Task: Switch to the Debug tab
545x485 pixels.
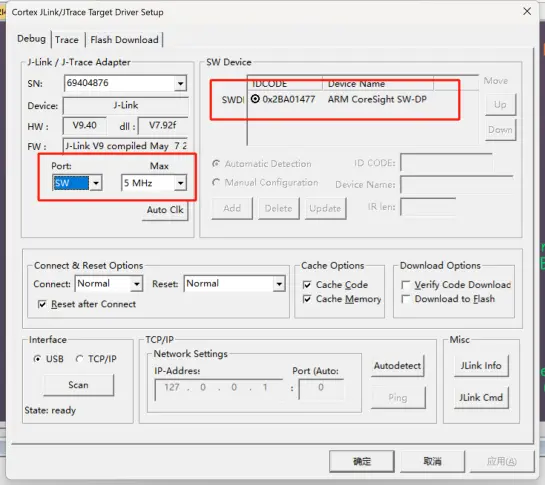Action: coord(31,39)
